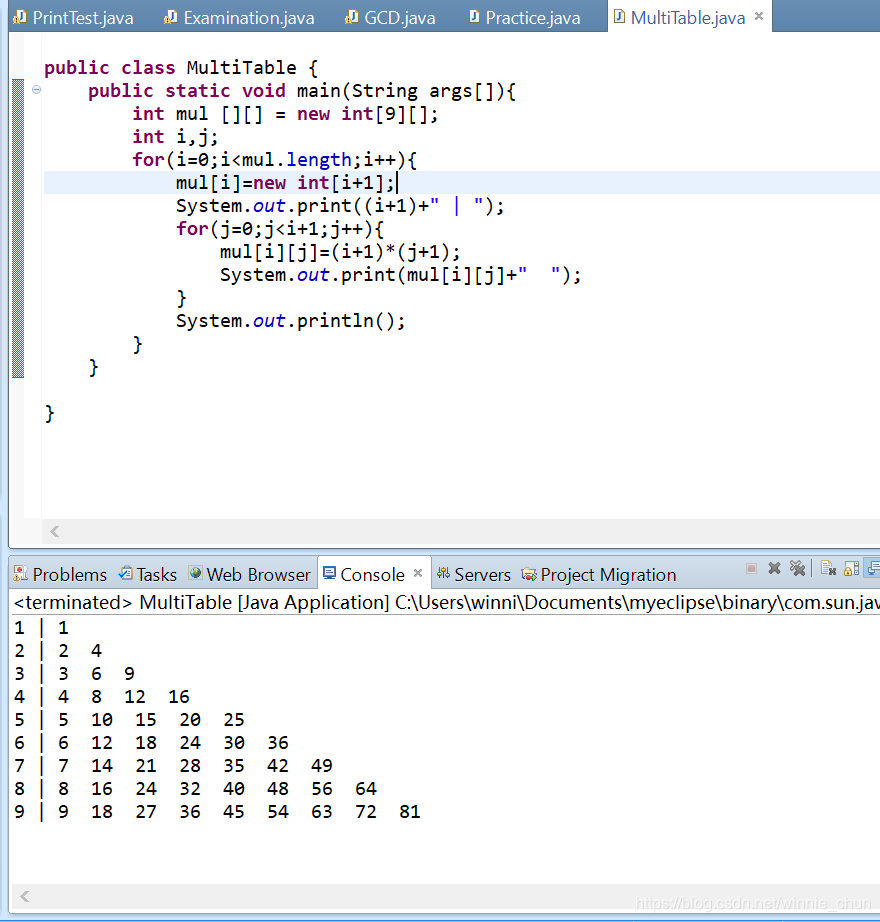Open the Examination.java editor tab

coord(239,18)
